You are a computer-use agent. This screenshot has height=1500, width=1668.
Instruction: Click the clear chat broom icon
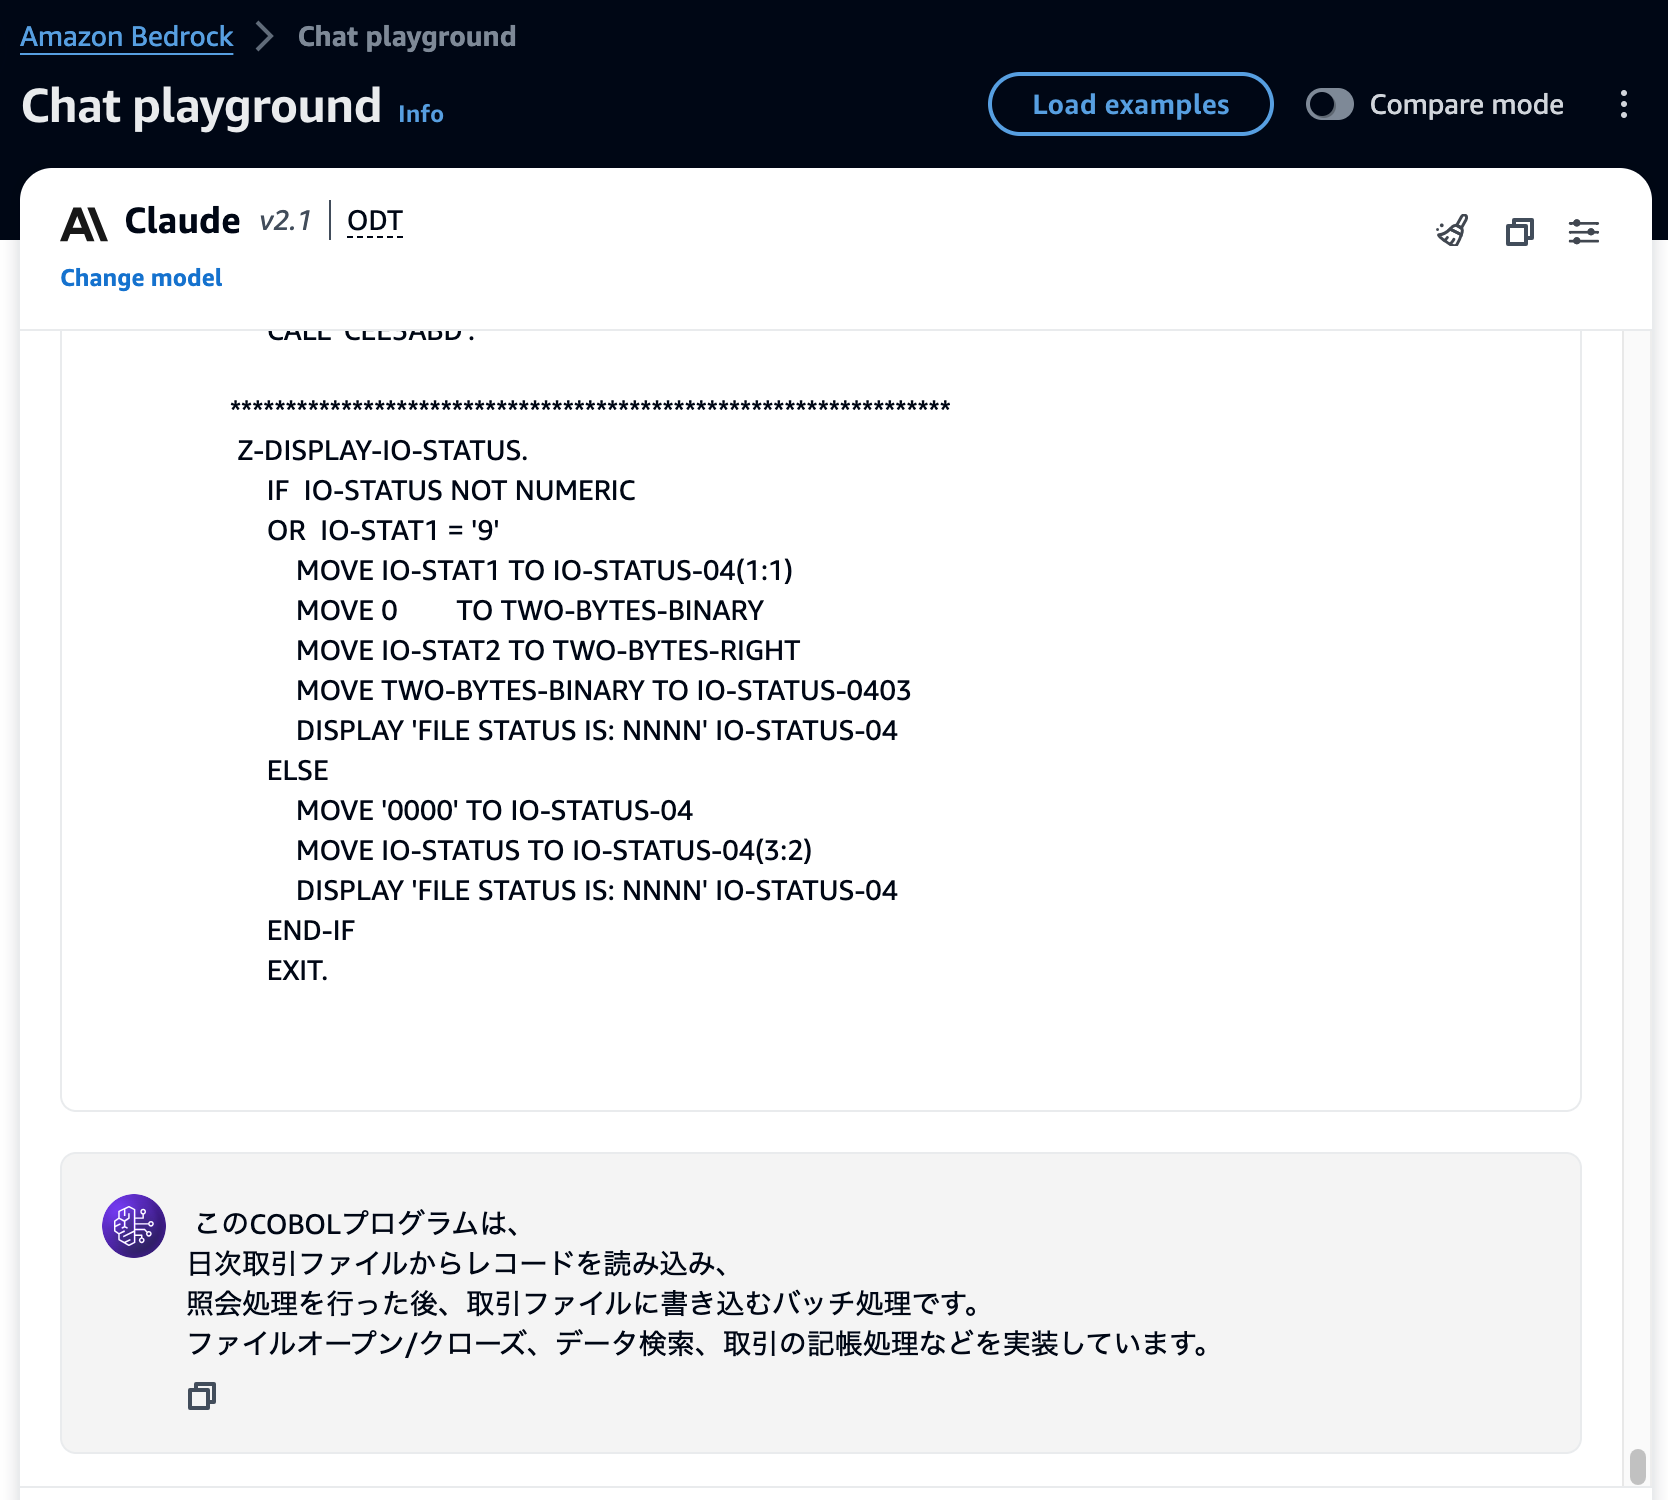pos(1452,231)
